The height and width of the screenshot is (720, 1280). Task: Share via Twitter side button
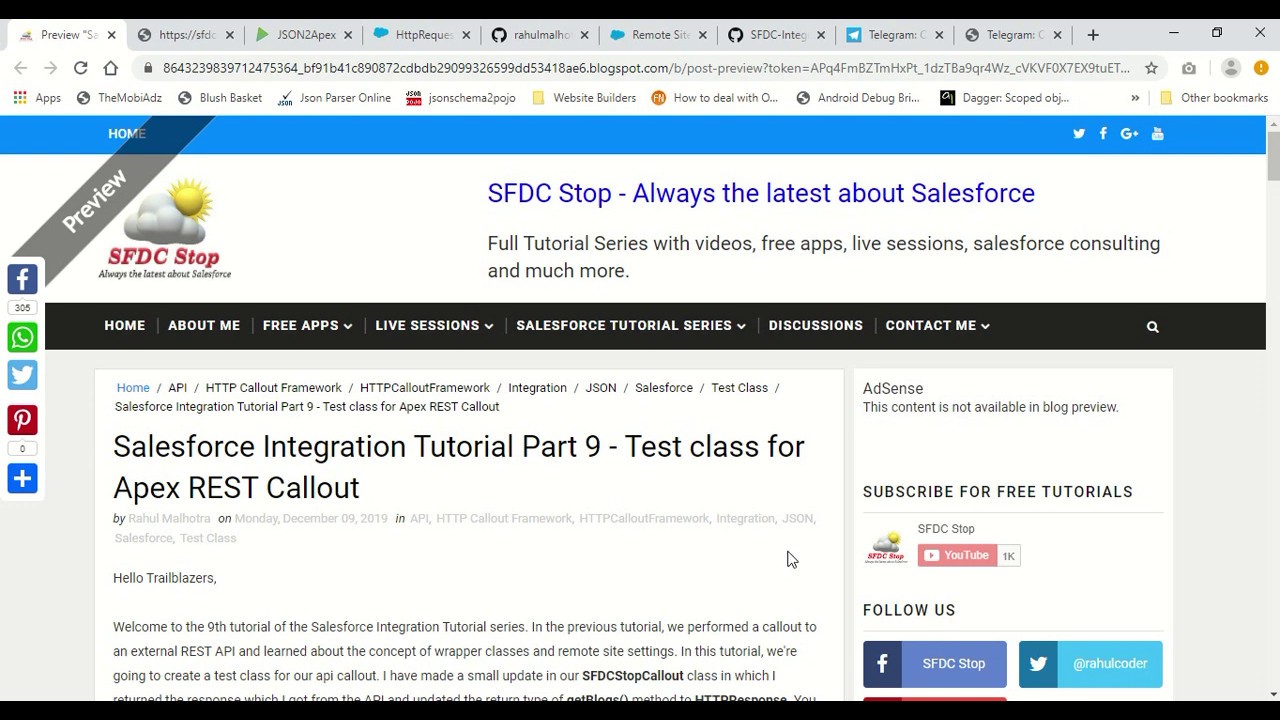(x=22, y=375)
